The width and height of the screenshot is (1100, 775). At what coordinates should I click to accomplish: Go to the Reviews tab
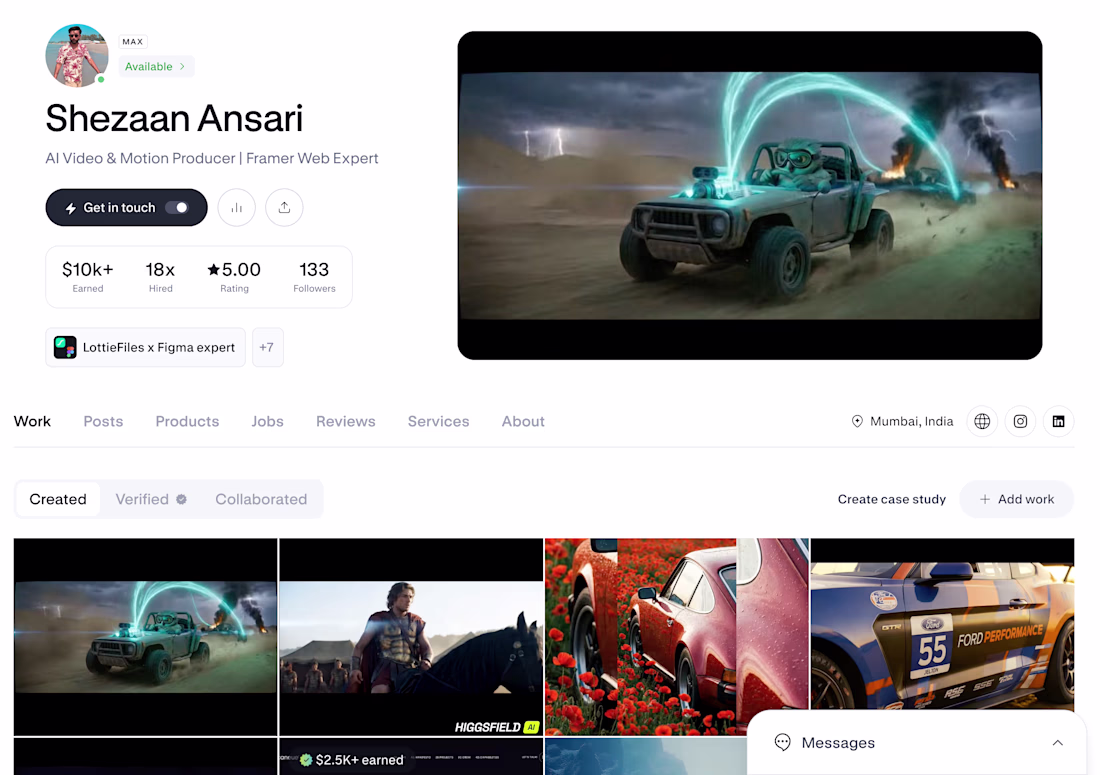click(346, 422)
